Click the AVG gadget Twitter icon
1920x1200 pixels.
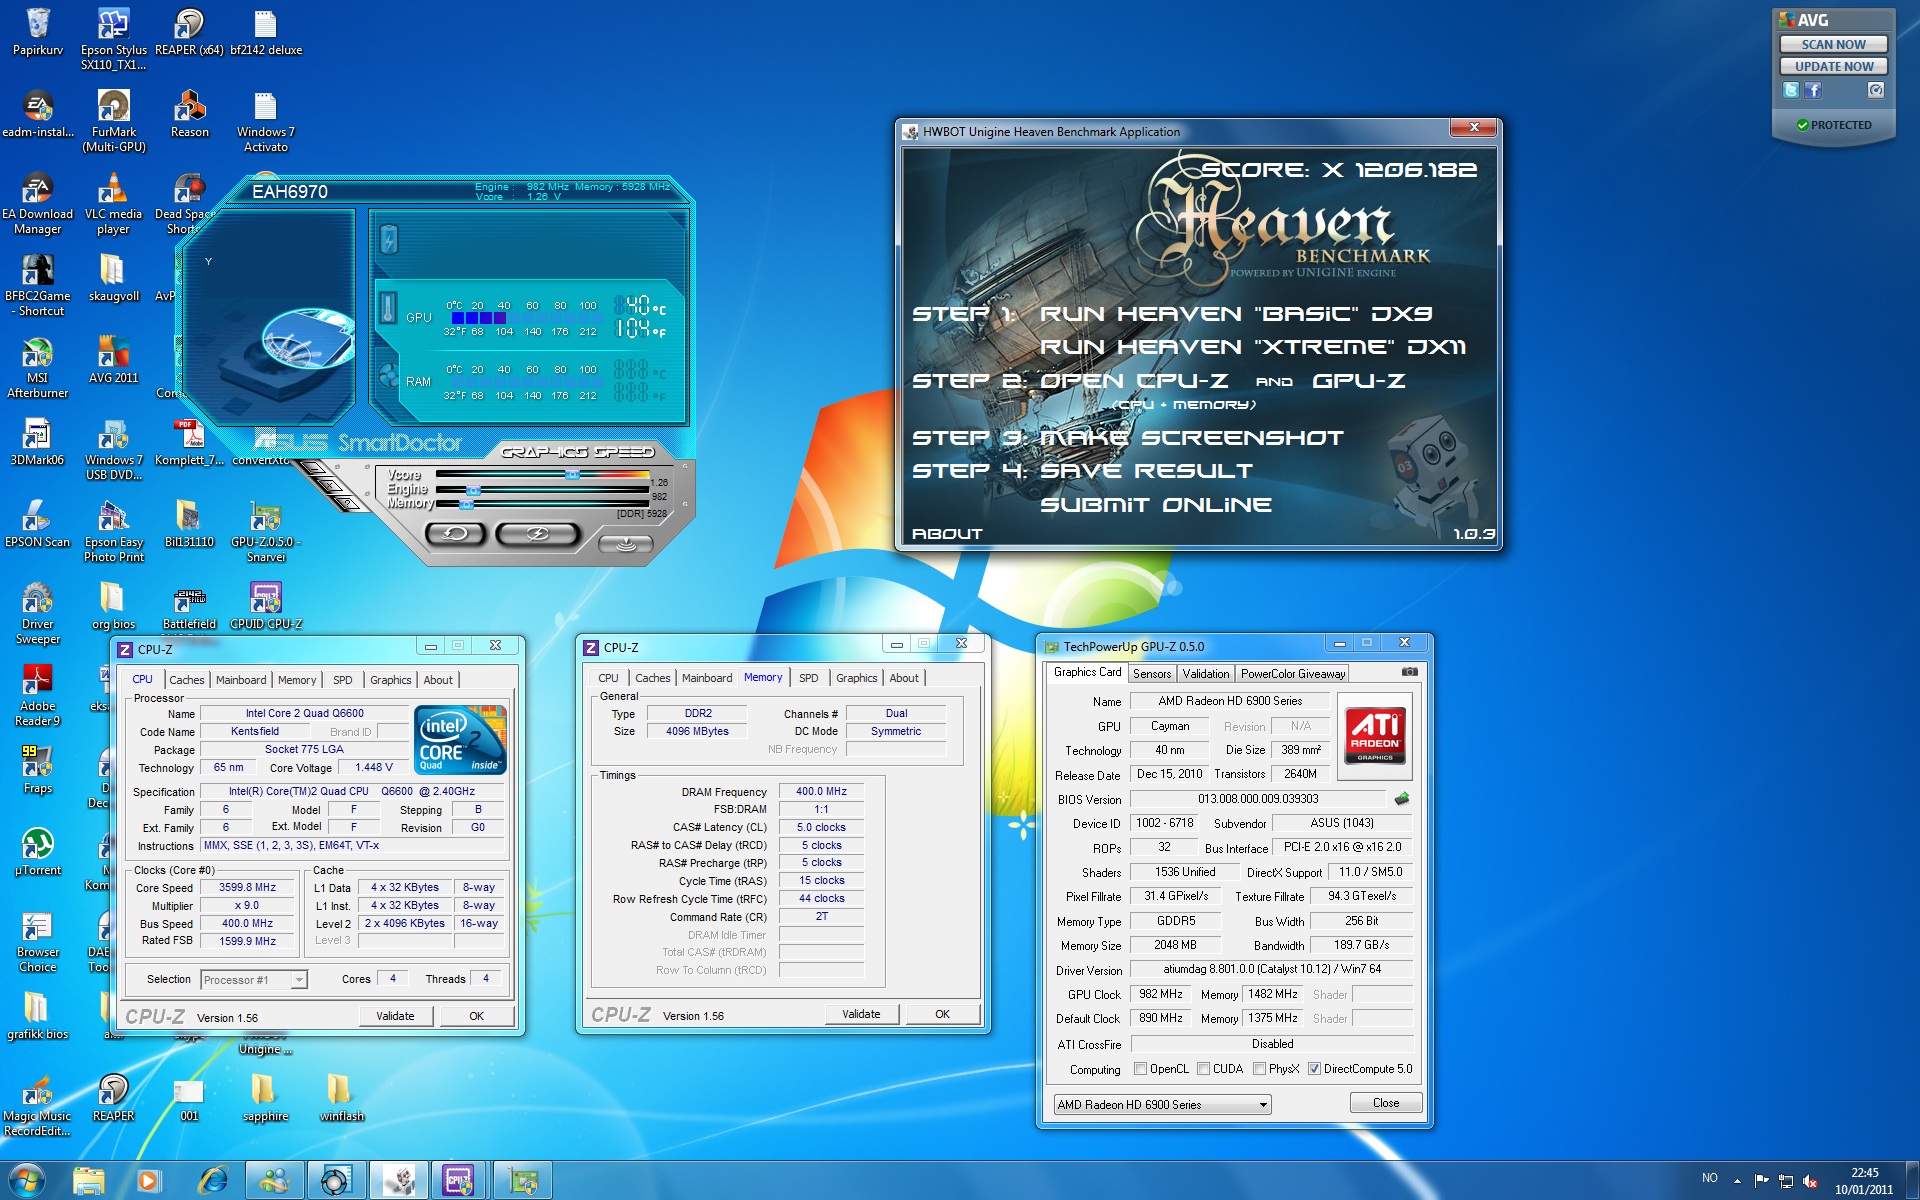tap(1790, 90)
